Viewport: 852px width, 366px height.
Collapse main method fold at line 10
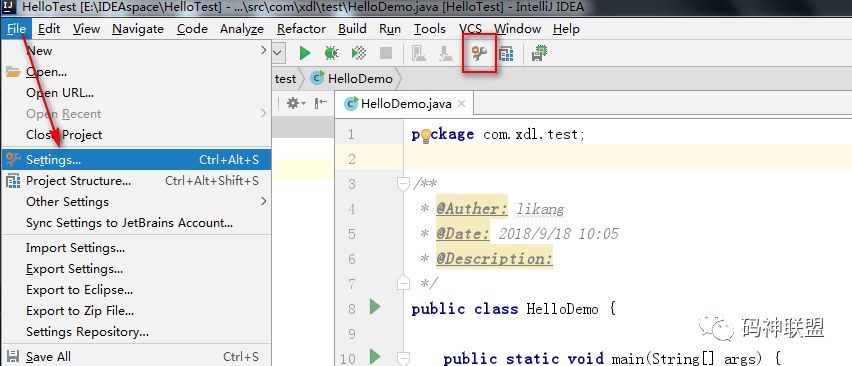point(403,358)
